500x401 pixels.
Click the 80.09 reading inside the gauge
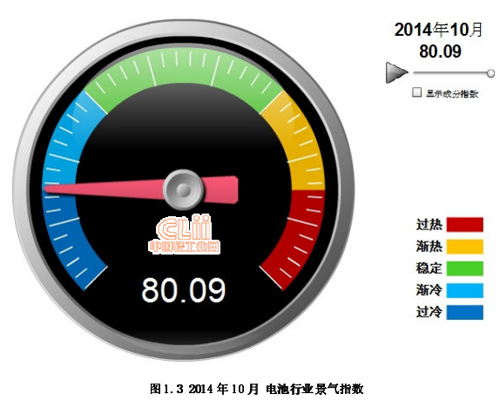184,290
